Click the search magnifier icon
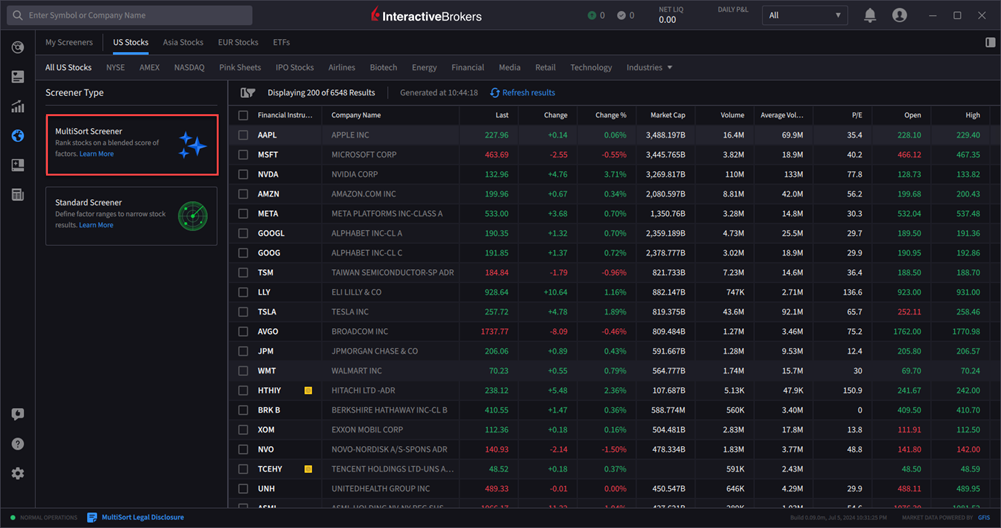1001x528 pixels. (17, 15)
